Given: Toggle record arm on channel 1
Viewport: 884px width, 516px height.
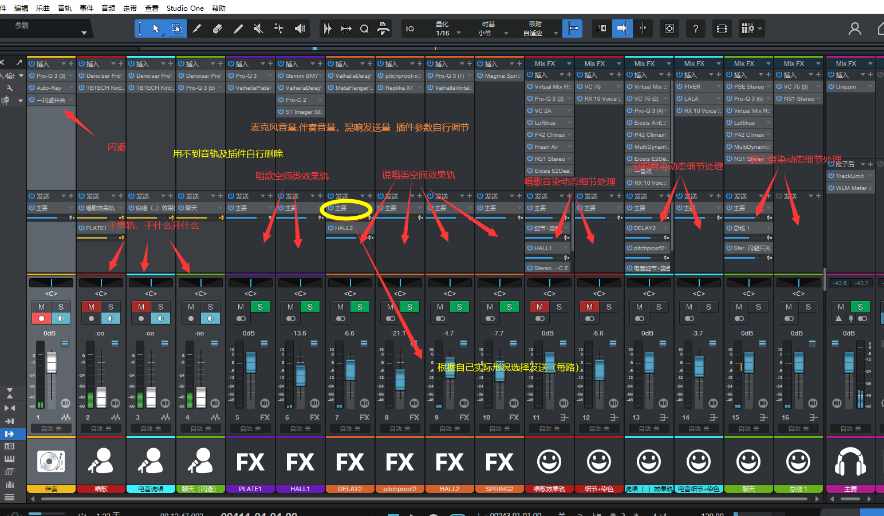Looking at the screenshot, I should pyautogui.click(x=41, y=318).
